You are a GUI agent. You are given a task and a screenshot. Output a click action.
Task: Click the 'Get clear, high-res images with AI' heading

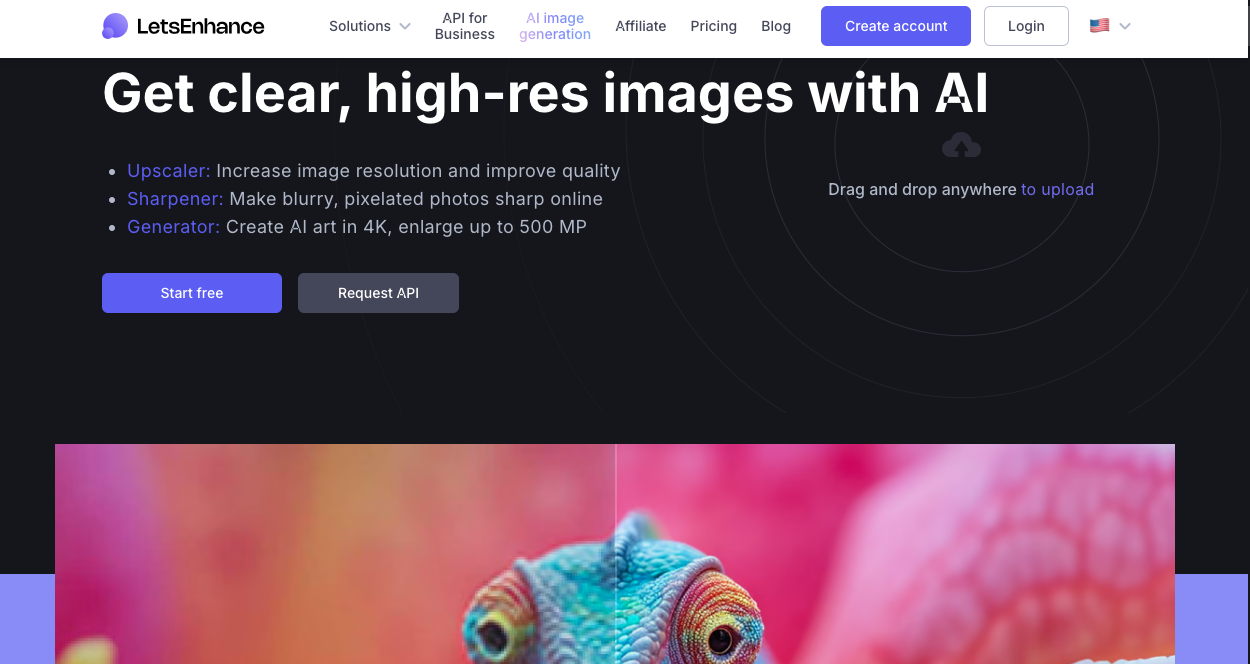pyautogui.click(x=545, y=92)
